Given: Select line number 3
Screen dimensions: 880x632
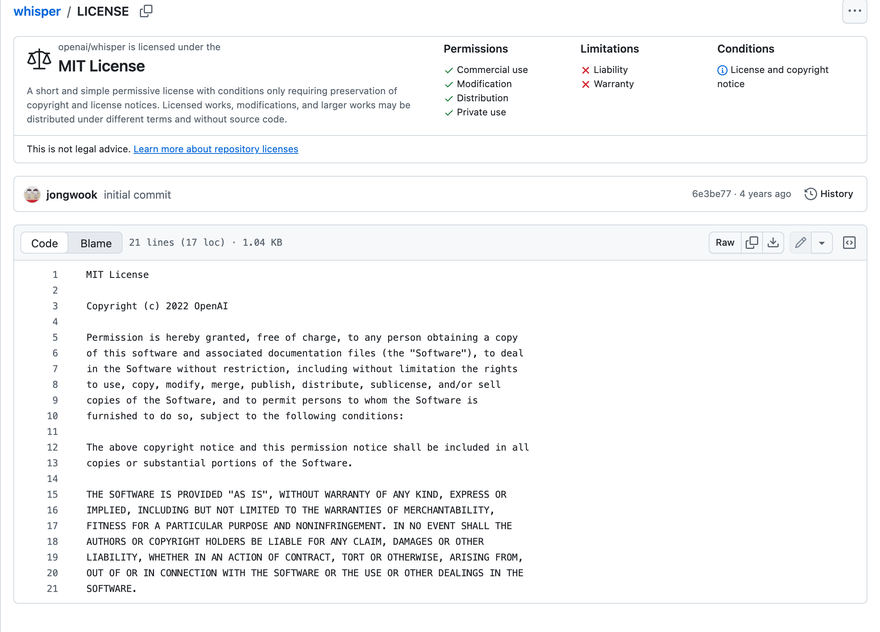Looking at the screenshot, I should [55, 306].
